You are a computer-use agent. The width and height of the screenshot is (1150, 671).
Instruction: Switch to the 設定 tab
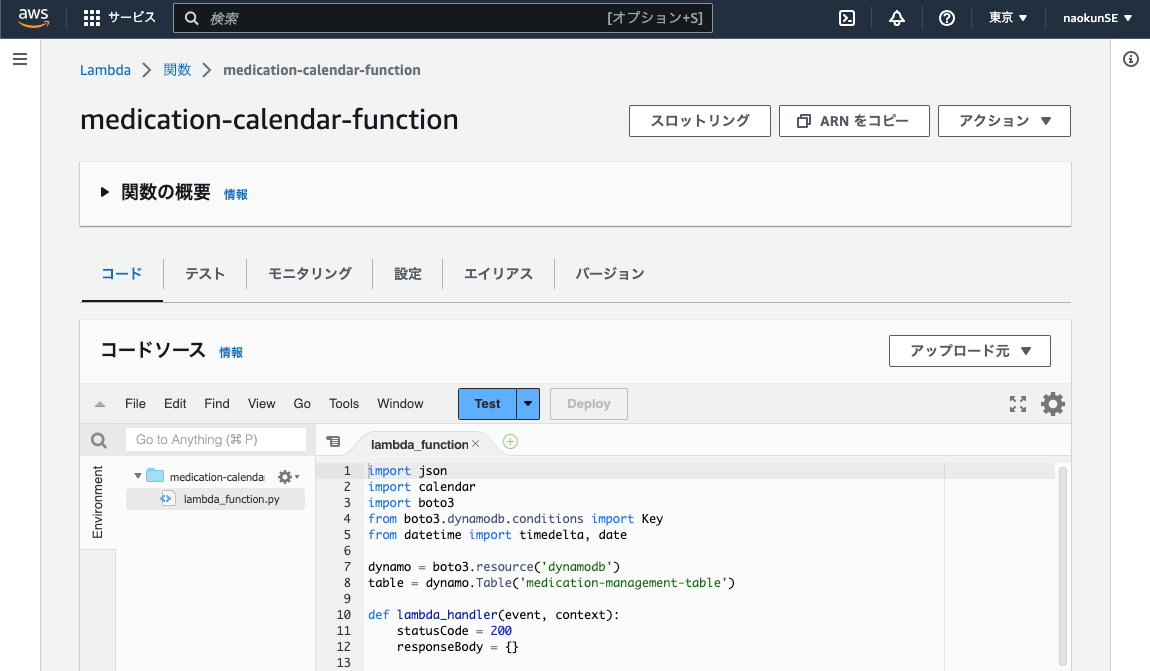click(x=408, y=274)
